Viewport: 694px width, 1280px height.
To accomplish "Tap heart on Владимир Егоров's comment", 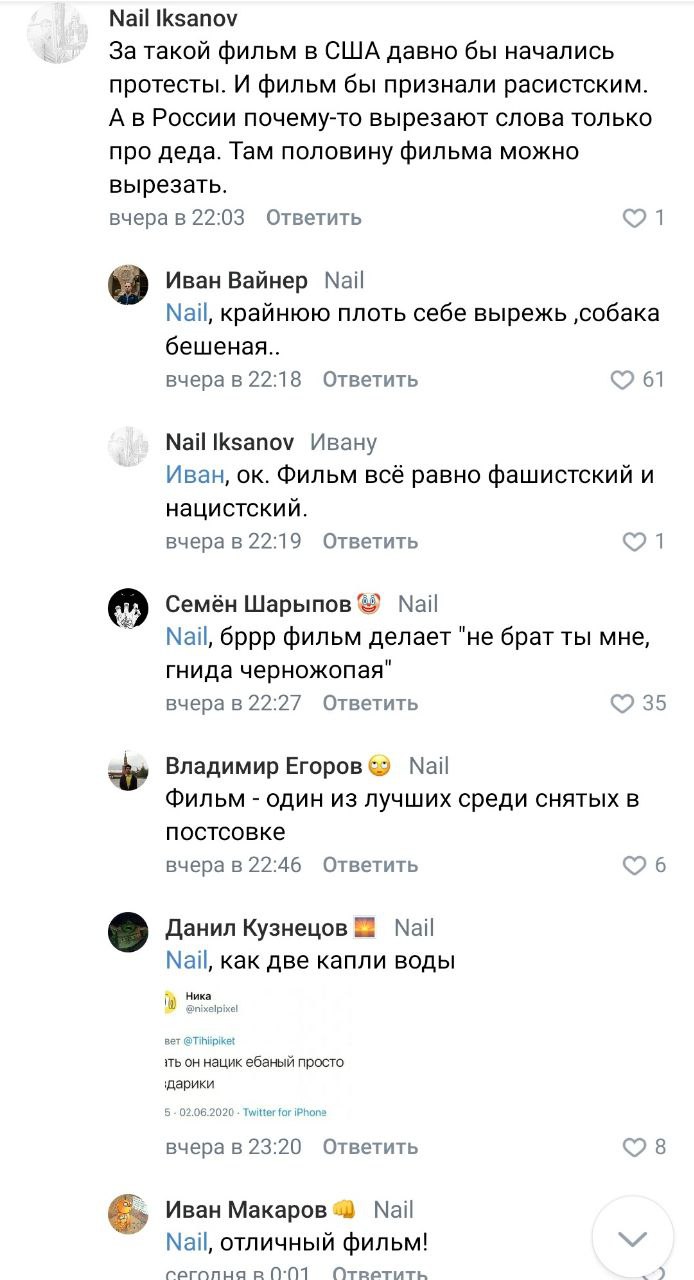I will click(634, 866).
